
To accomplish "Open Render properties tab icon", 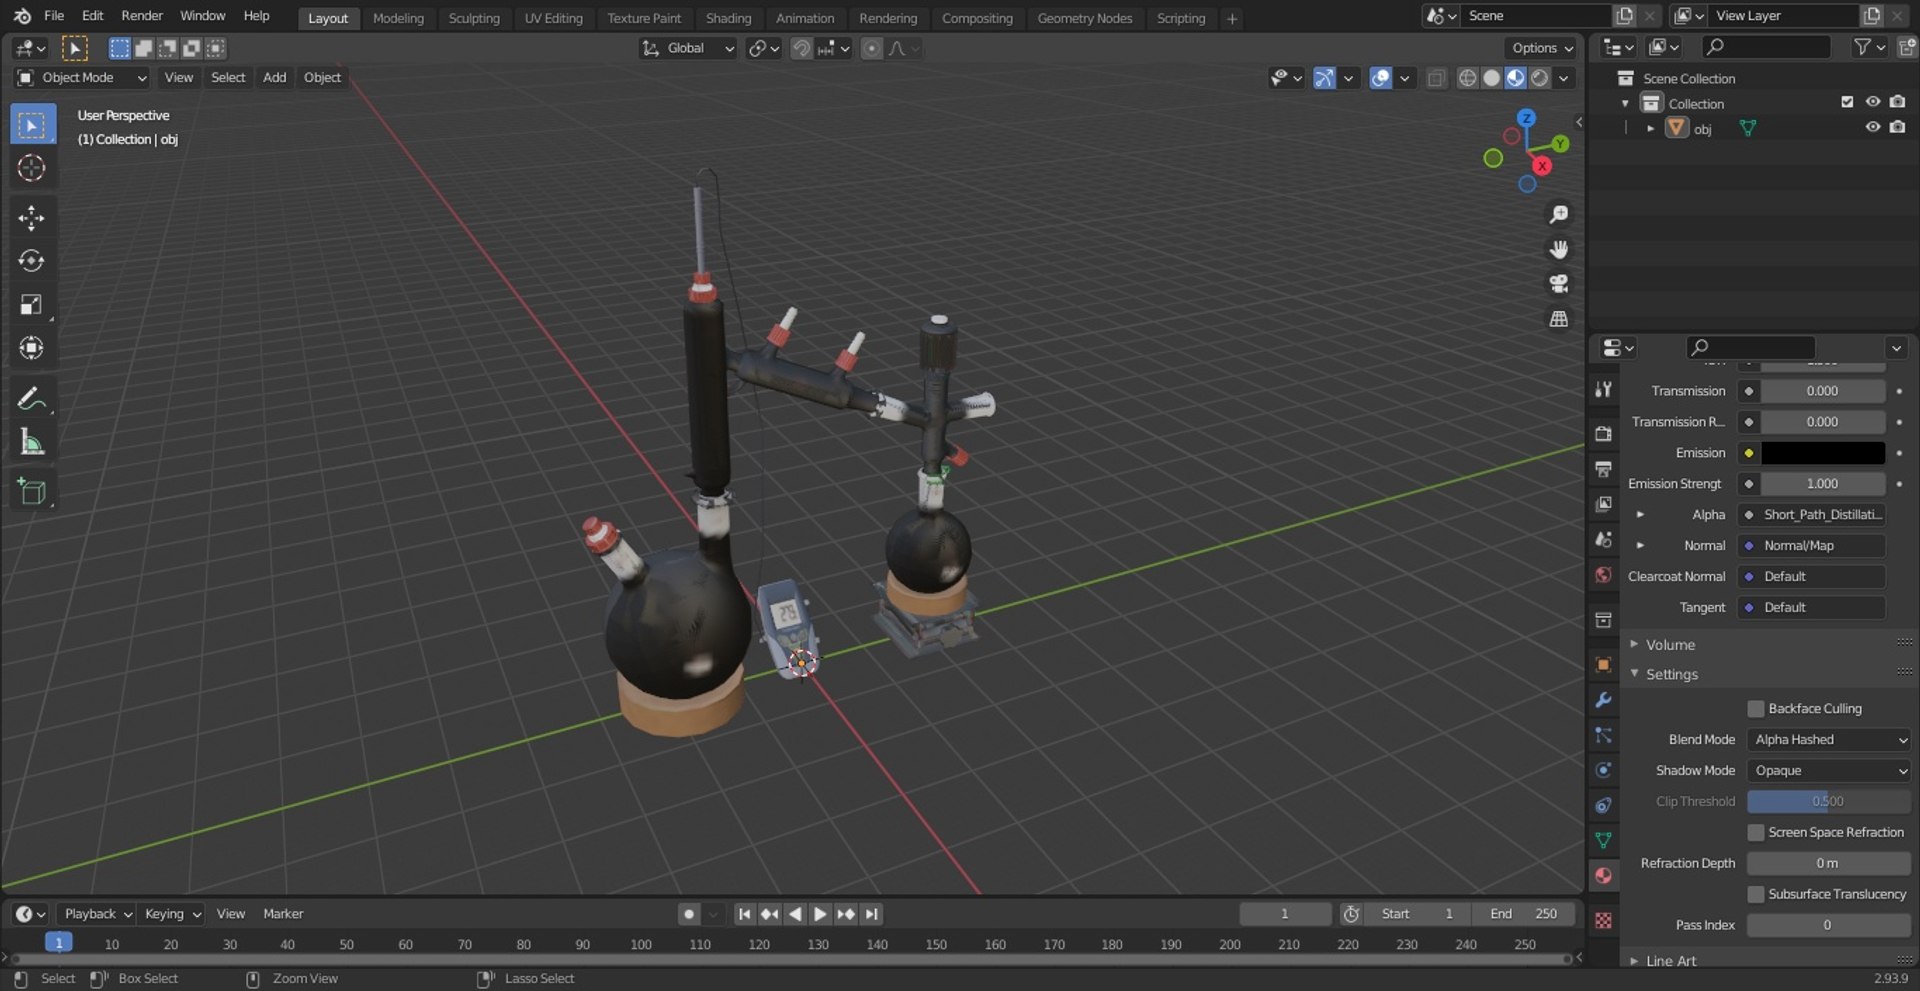I will coord(1603,434).
